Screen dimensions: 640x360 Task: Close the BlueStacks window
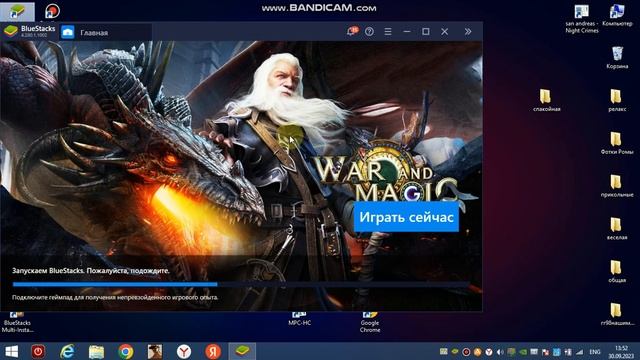[x=444, y=31]
